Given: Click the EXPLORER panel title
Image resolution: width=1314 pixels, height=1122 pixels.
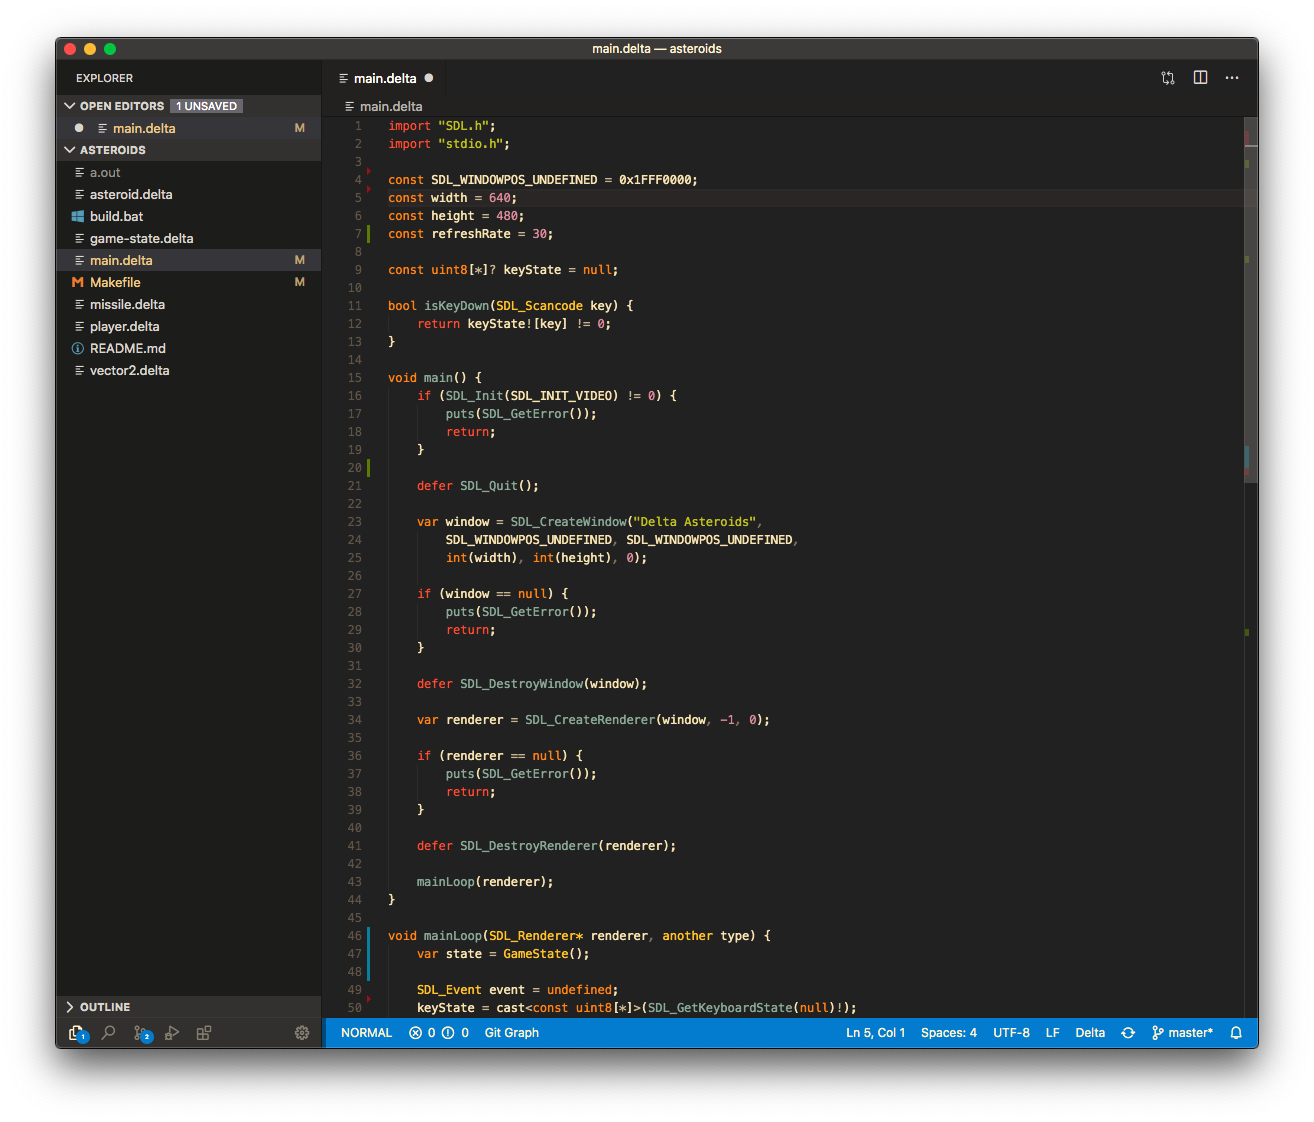Looking at the screenshot, I should pos(104,78).
